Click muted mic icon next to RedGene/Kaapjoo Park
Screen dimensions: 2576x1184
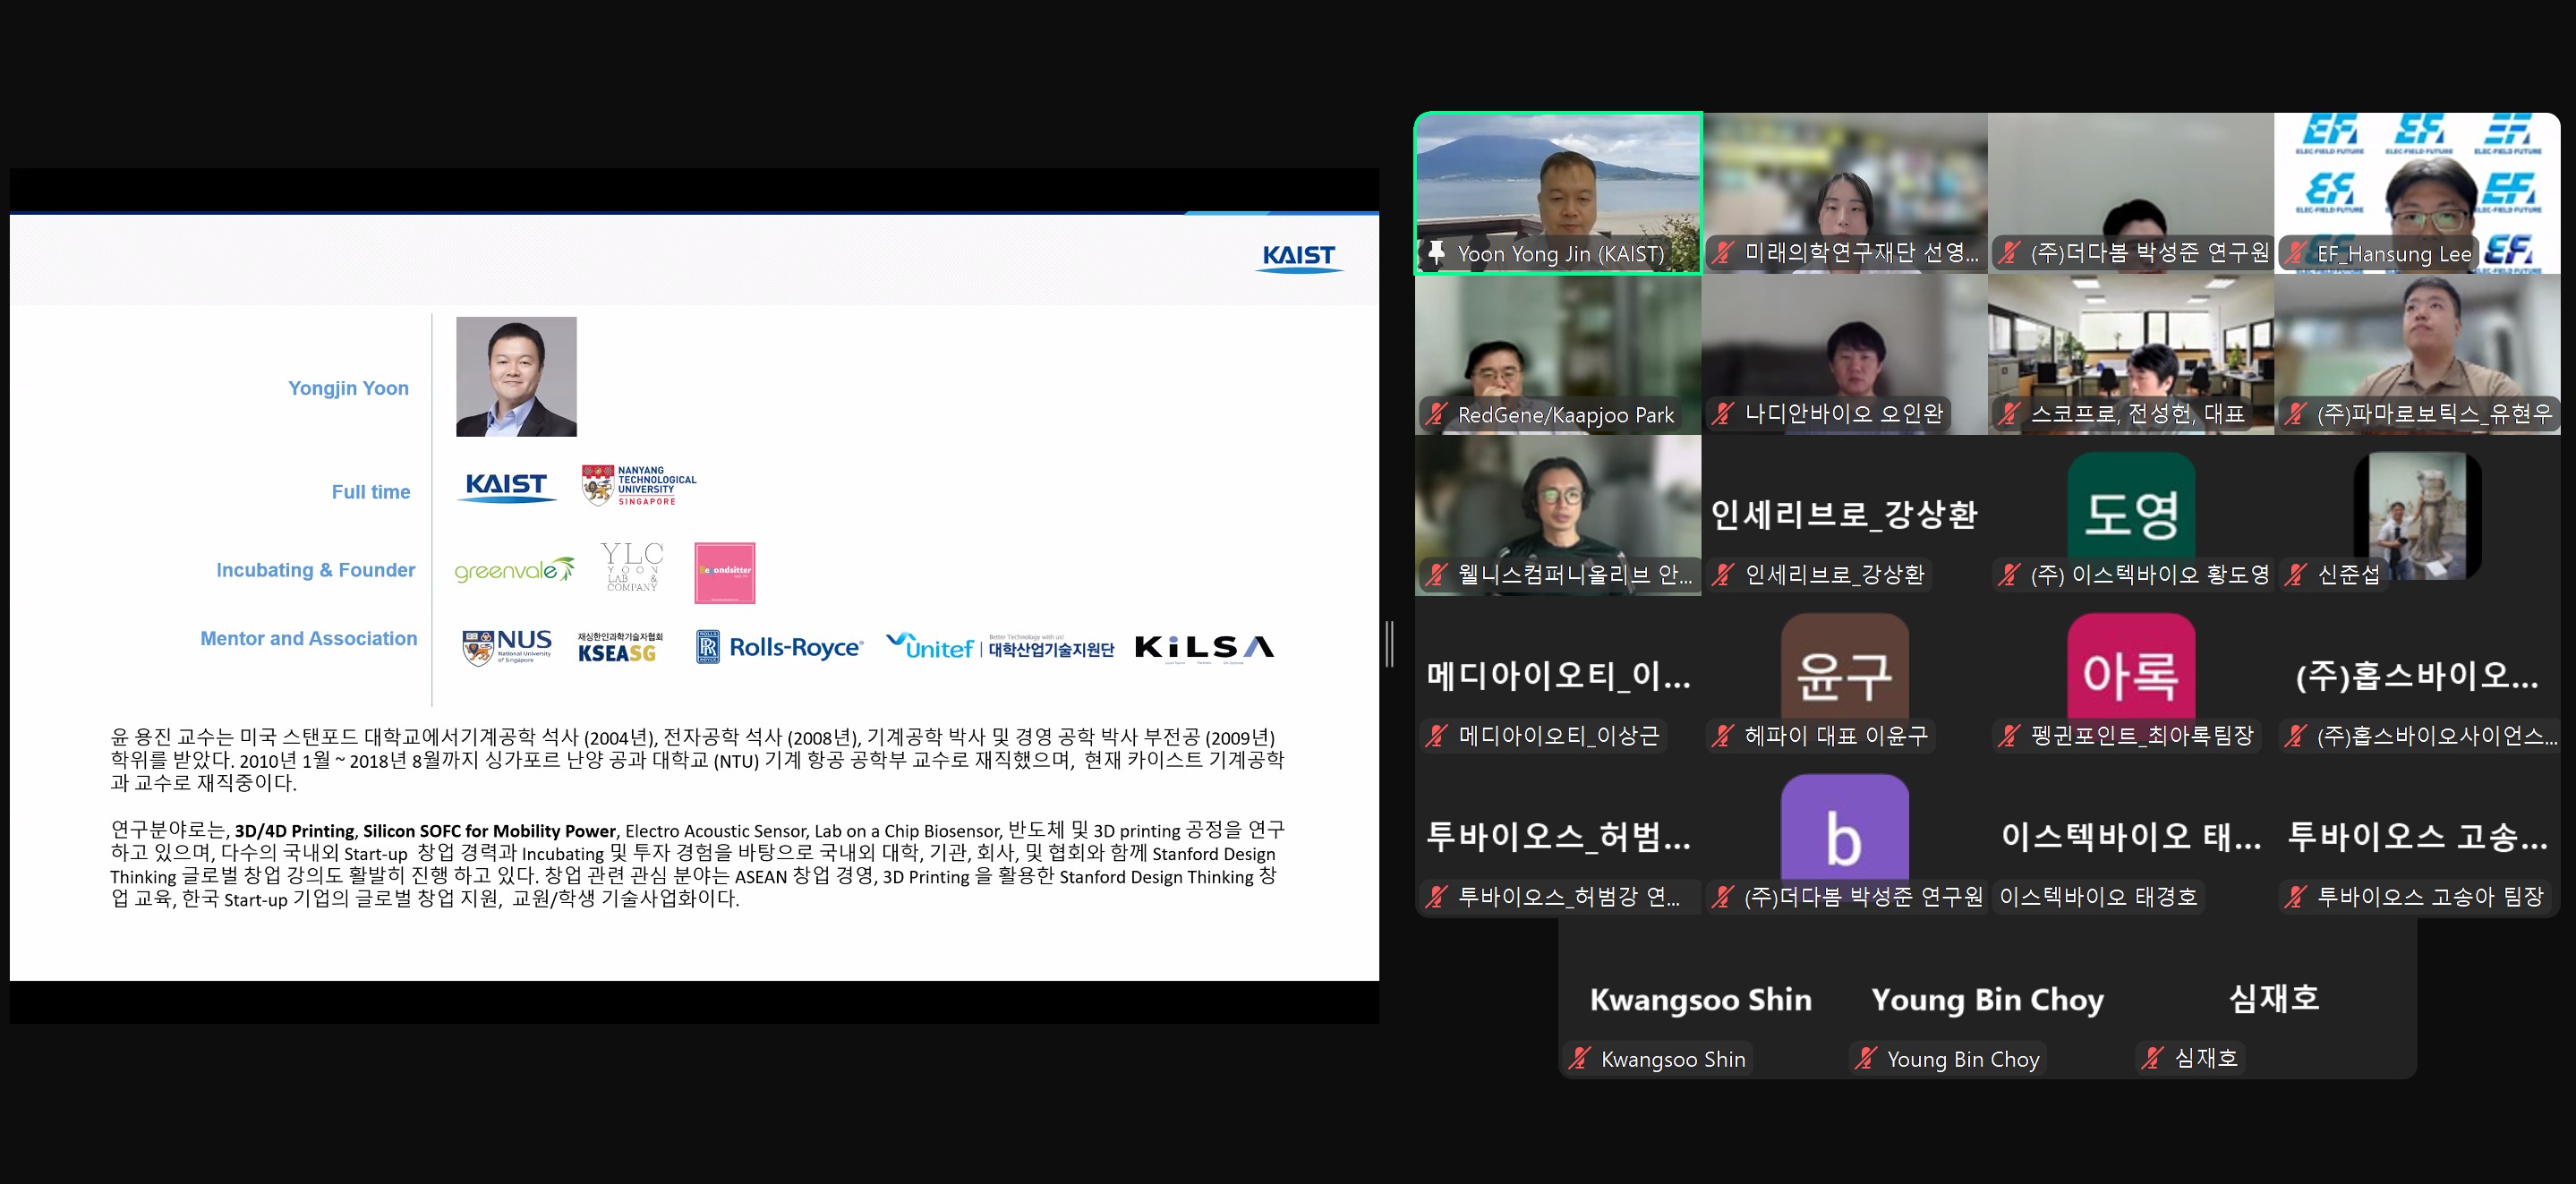1437,414
